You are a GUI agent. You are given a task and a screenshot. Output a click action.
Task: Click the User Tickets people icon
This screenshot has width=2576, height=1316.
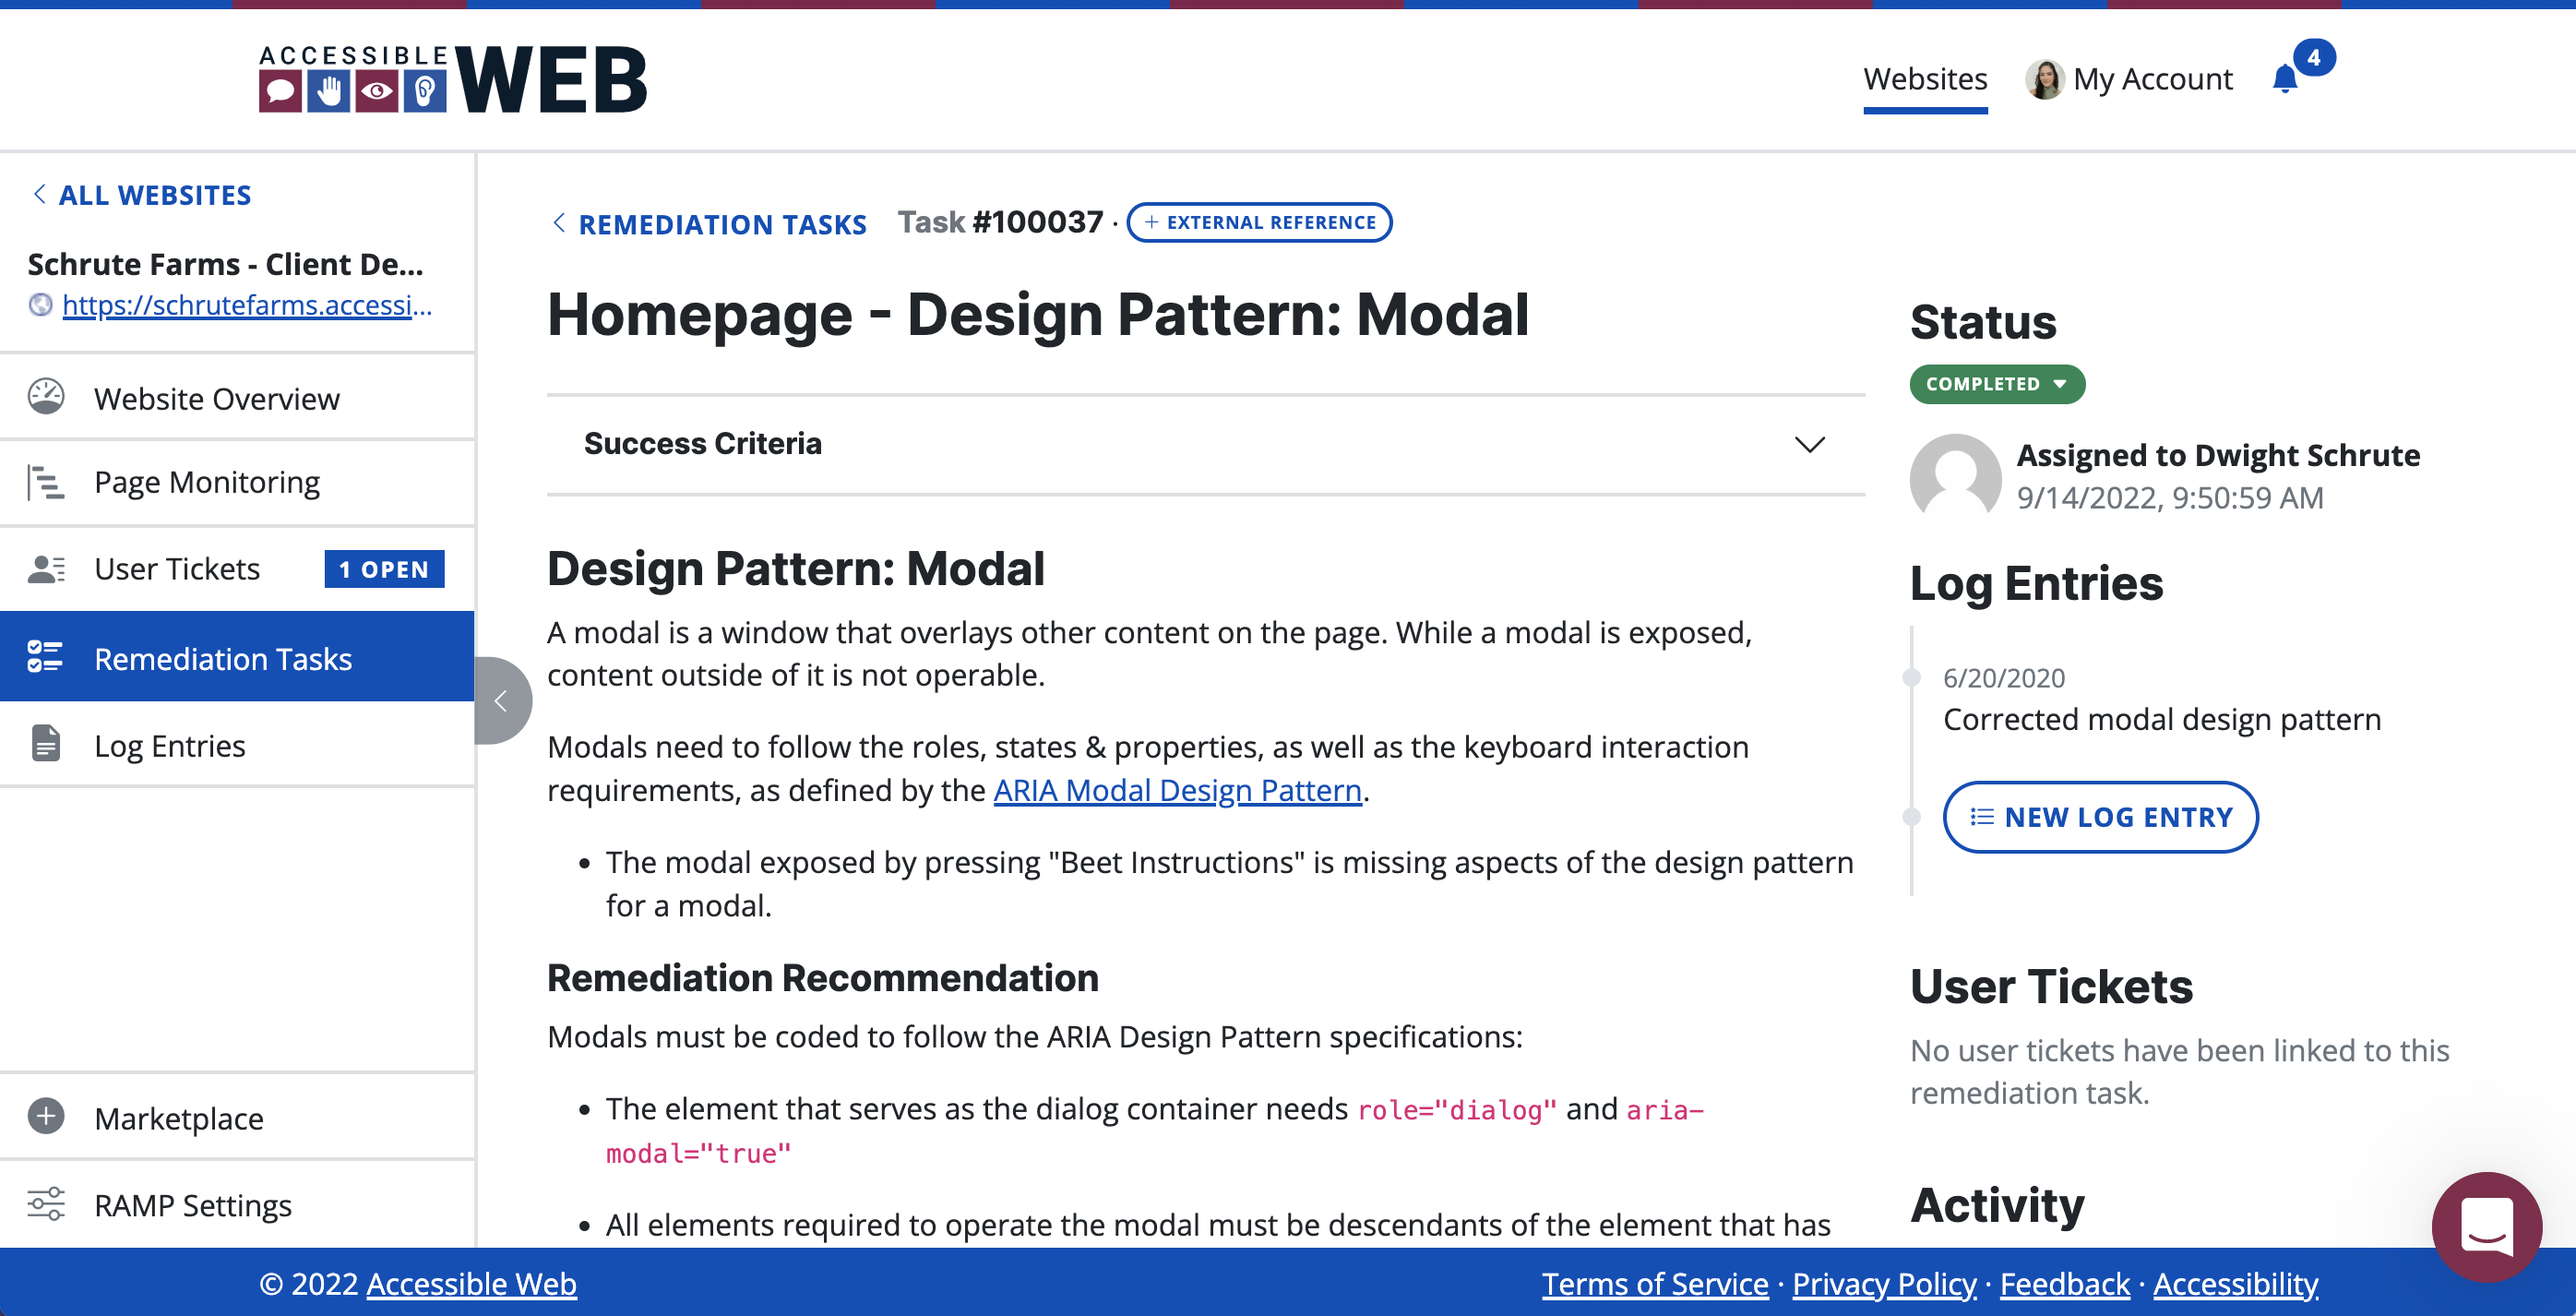click(x=46, y=569)
